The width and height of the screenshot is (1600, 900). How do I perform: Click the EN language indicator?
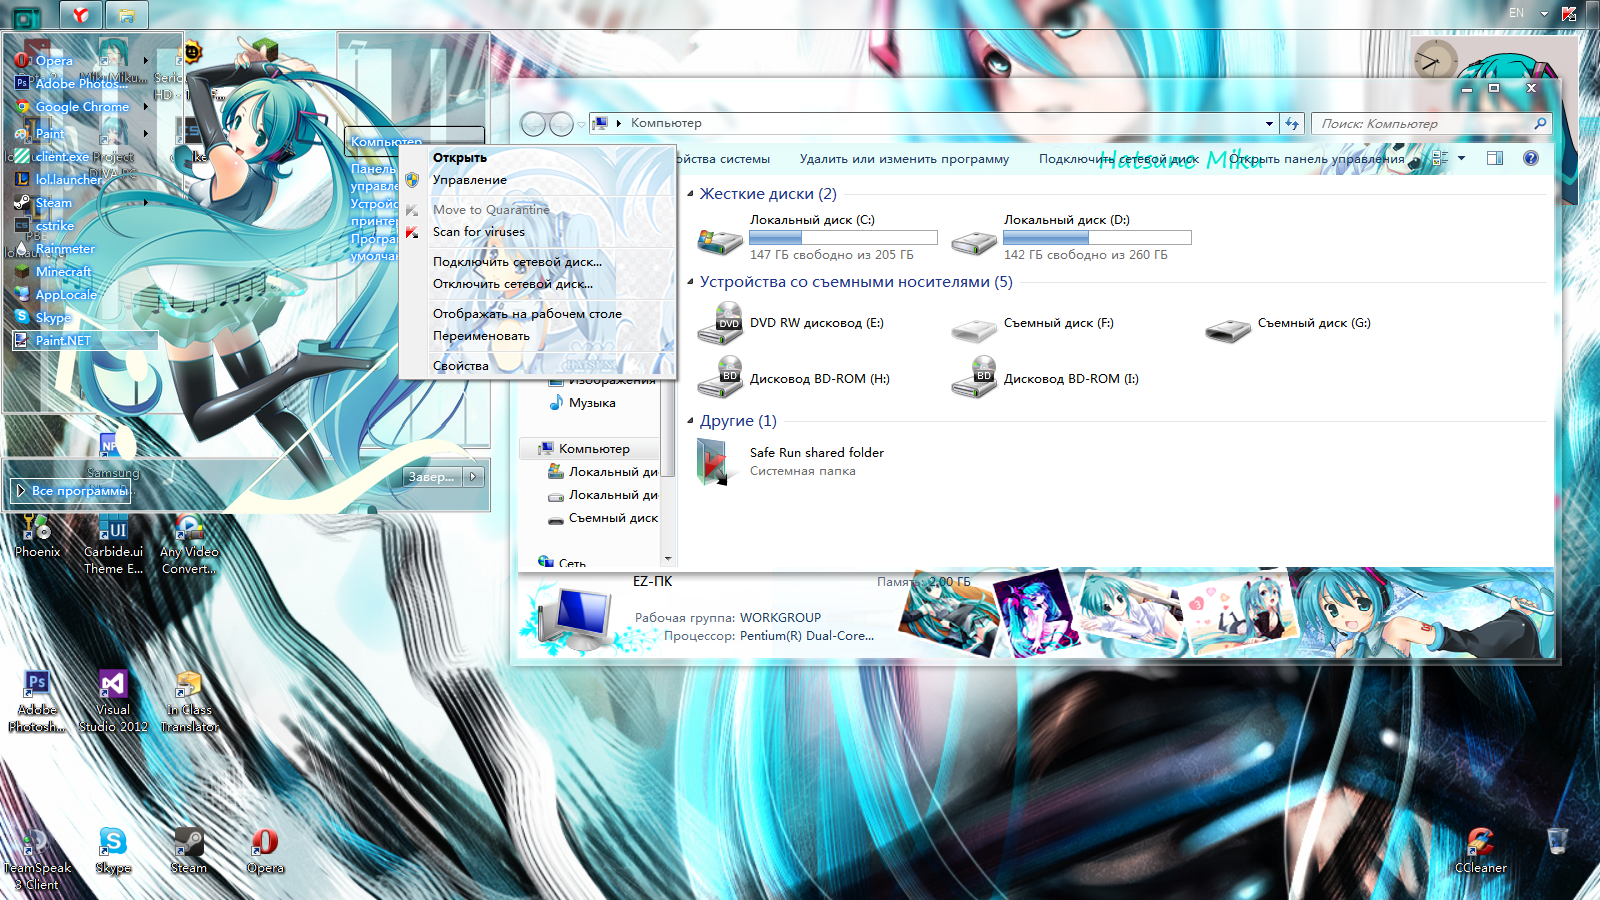(x=1516, y=13)
